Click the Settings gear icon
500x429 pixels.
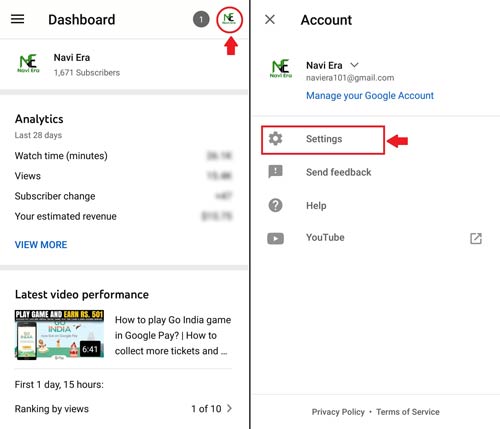276,139
